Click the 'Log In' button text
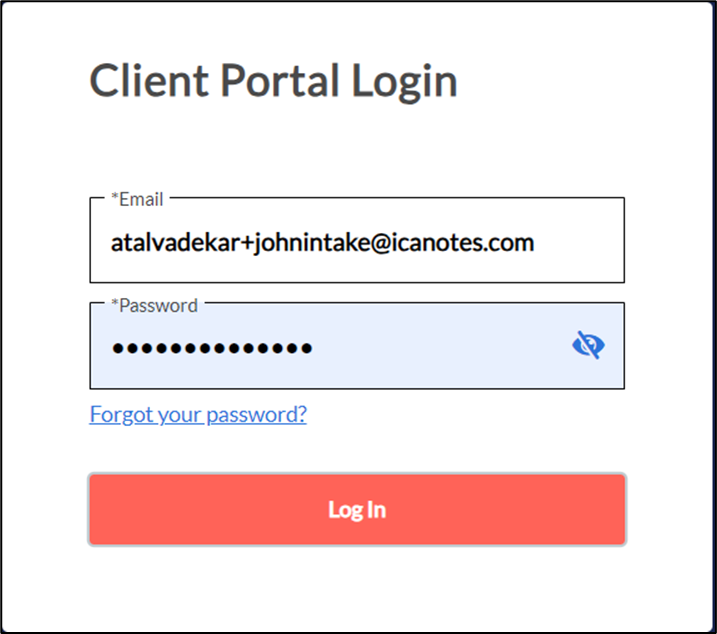The width and height of the screenshot is (717, 634). click(357, 510)
